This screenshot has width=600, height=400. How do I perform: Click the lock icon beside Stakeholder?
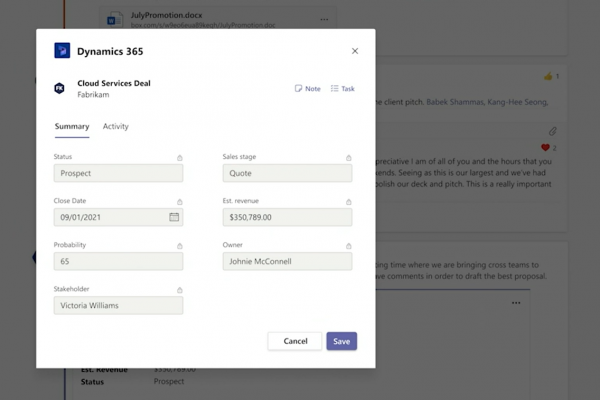click(x=179, y=290)
